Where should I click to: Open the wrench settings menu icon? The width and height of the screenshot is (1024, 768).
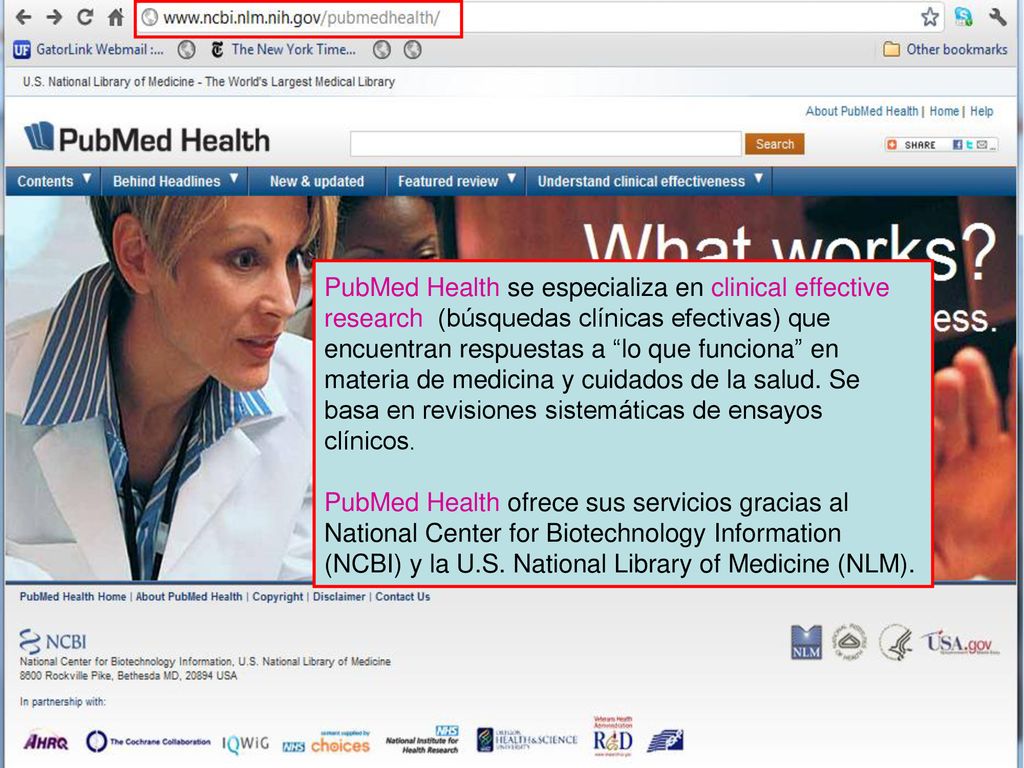coord(997,17)
